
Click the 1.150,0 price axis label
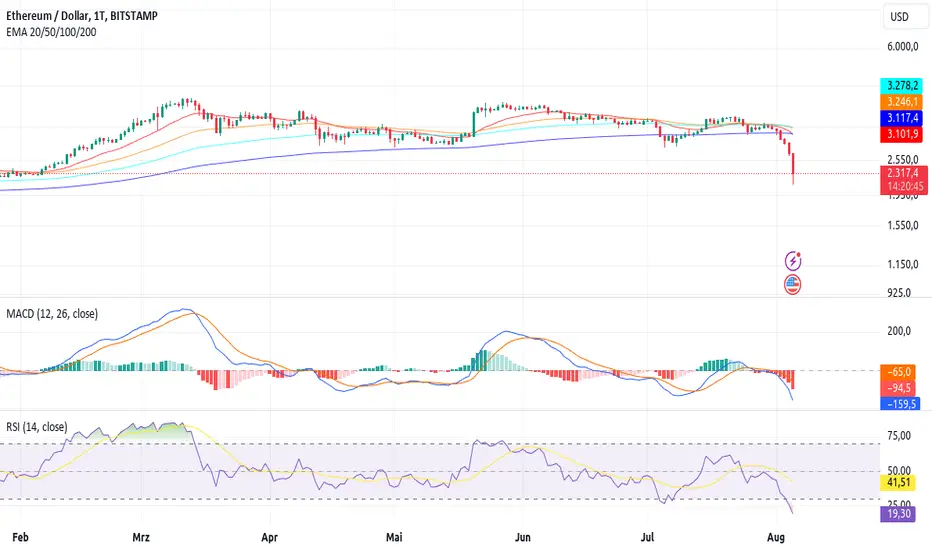(x=902, y=264)
